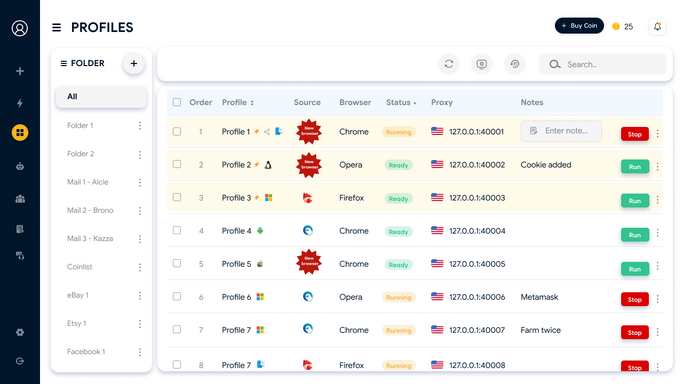Click the plus icon in left sidebar

20,71
